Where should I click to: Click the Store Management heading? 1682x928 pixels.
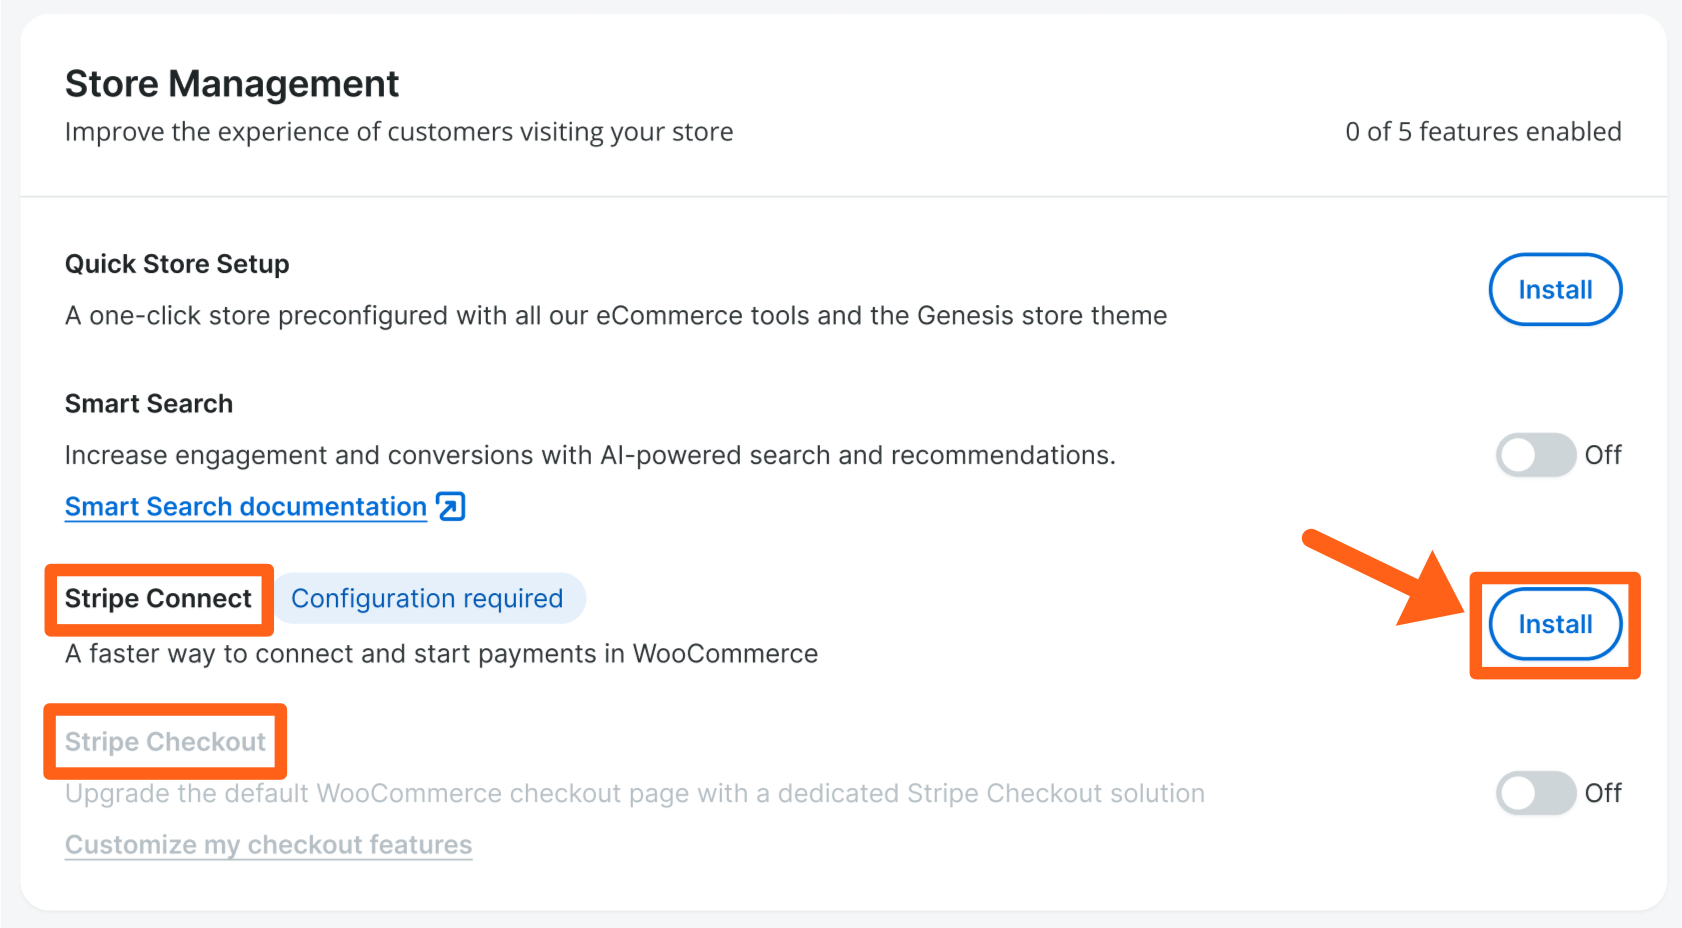coord(232,84)
